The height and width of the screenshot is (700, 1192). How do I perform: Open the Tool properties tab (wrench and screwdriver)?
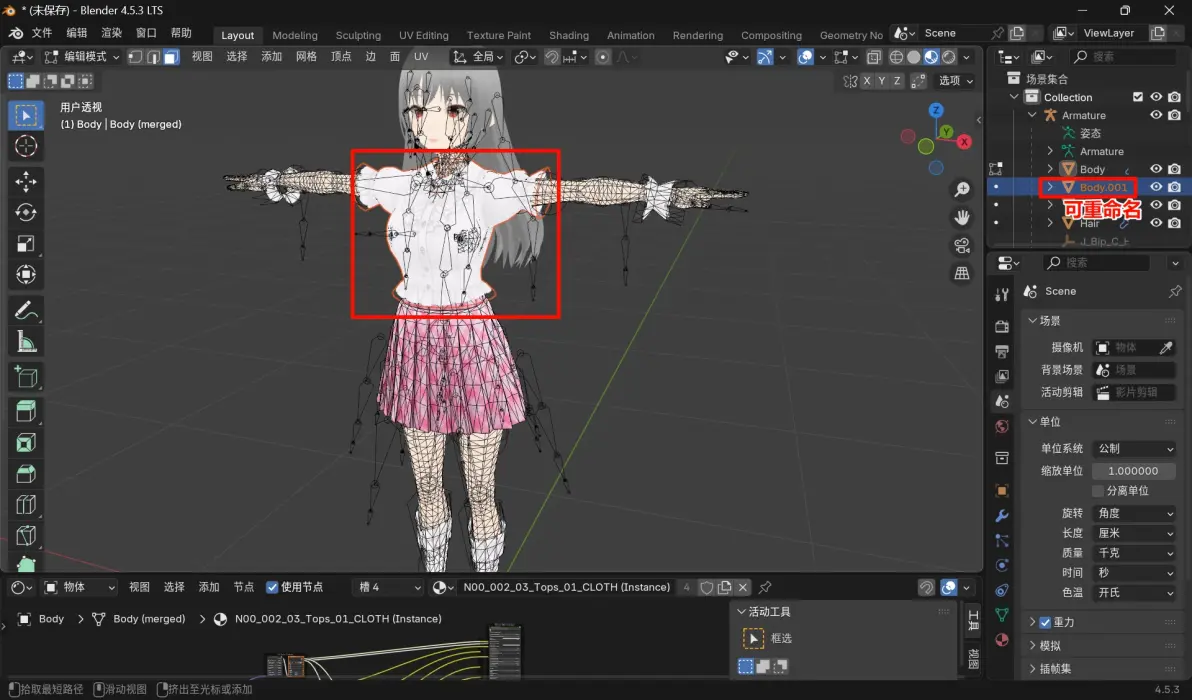point(1002,295)
